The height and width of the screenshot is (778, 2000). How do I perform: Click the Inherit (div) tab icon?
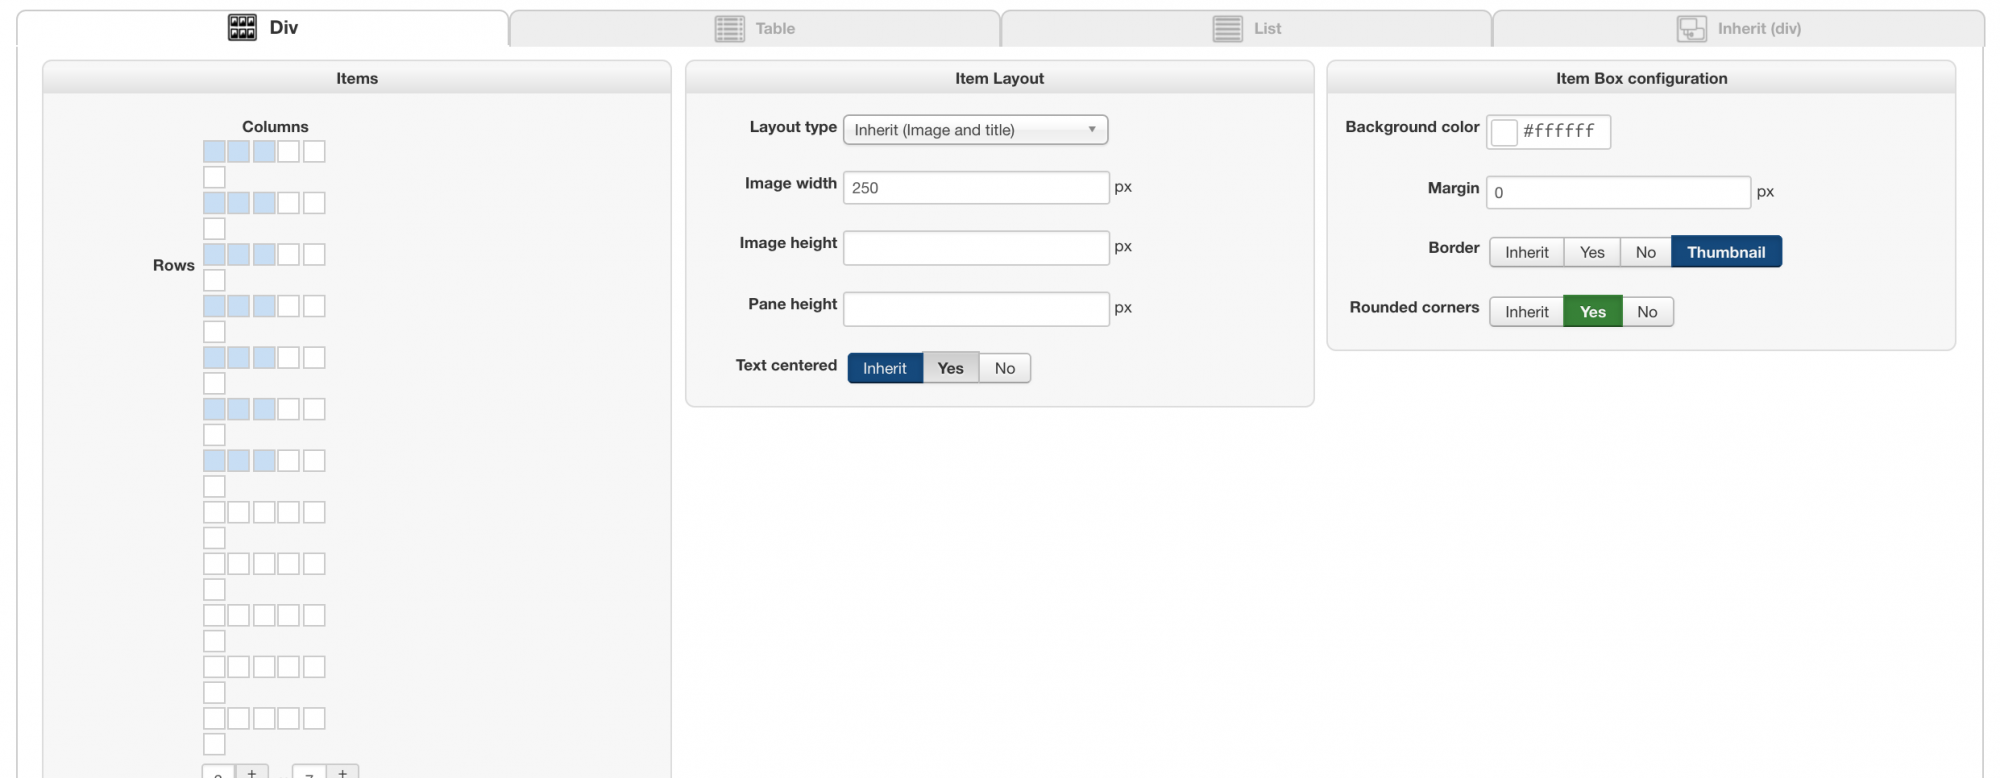(1691, 29)
